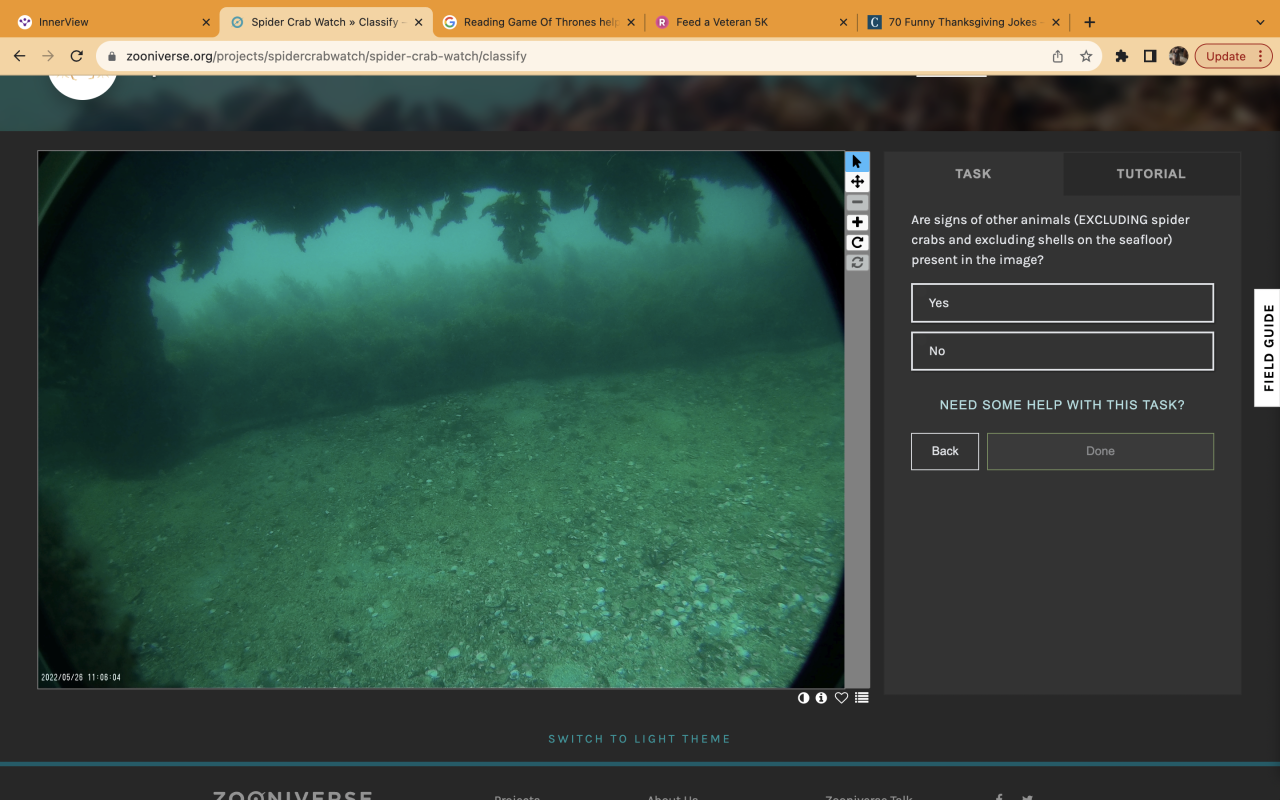Invert the image colors
This screenshot has height=800, width=1280.
tap(803, 698)
